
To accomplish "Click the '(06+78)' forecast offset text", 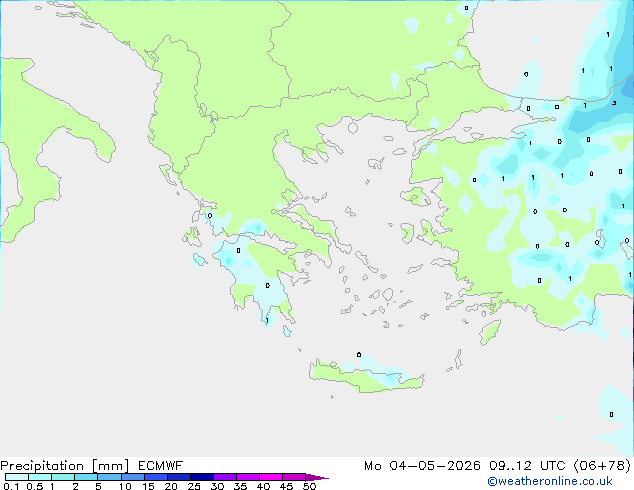I will (602, 466).
